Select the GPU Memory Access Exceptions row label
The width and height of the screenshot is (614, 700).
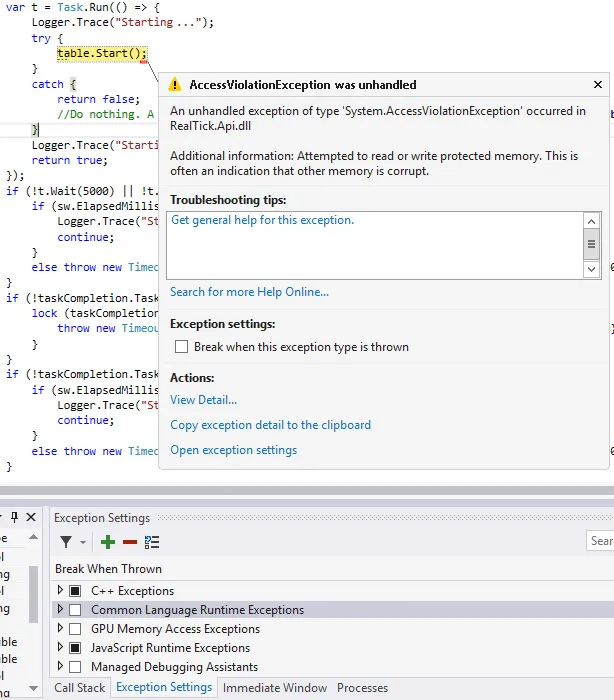(175, 629)
